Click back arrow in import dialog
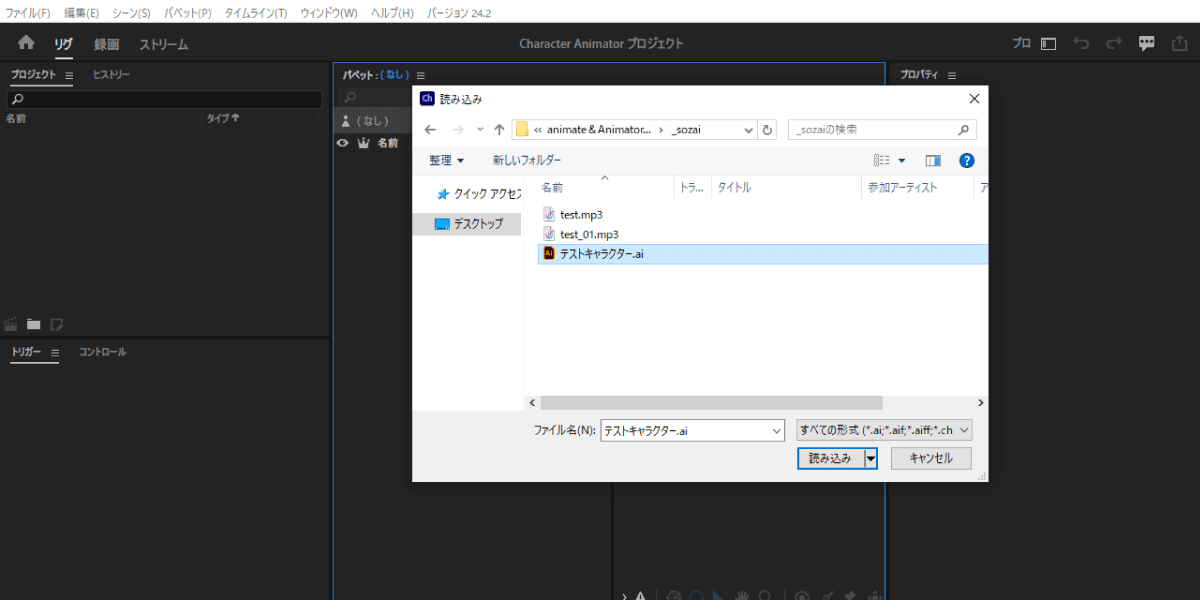This screenshot has width=1200, height=600. point(431,130)
